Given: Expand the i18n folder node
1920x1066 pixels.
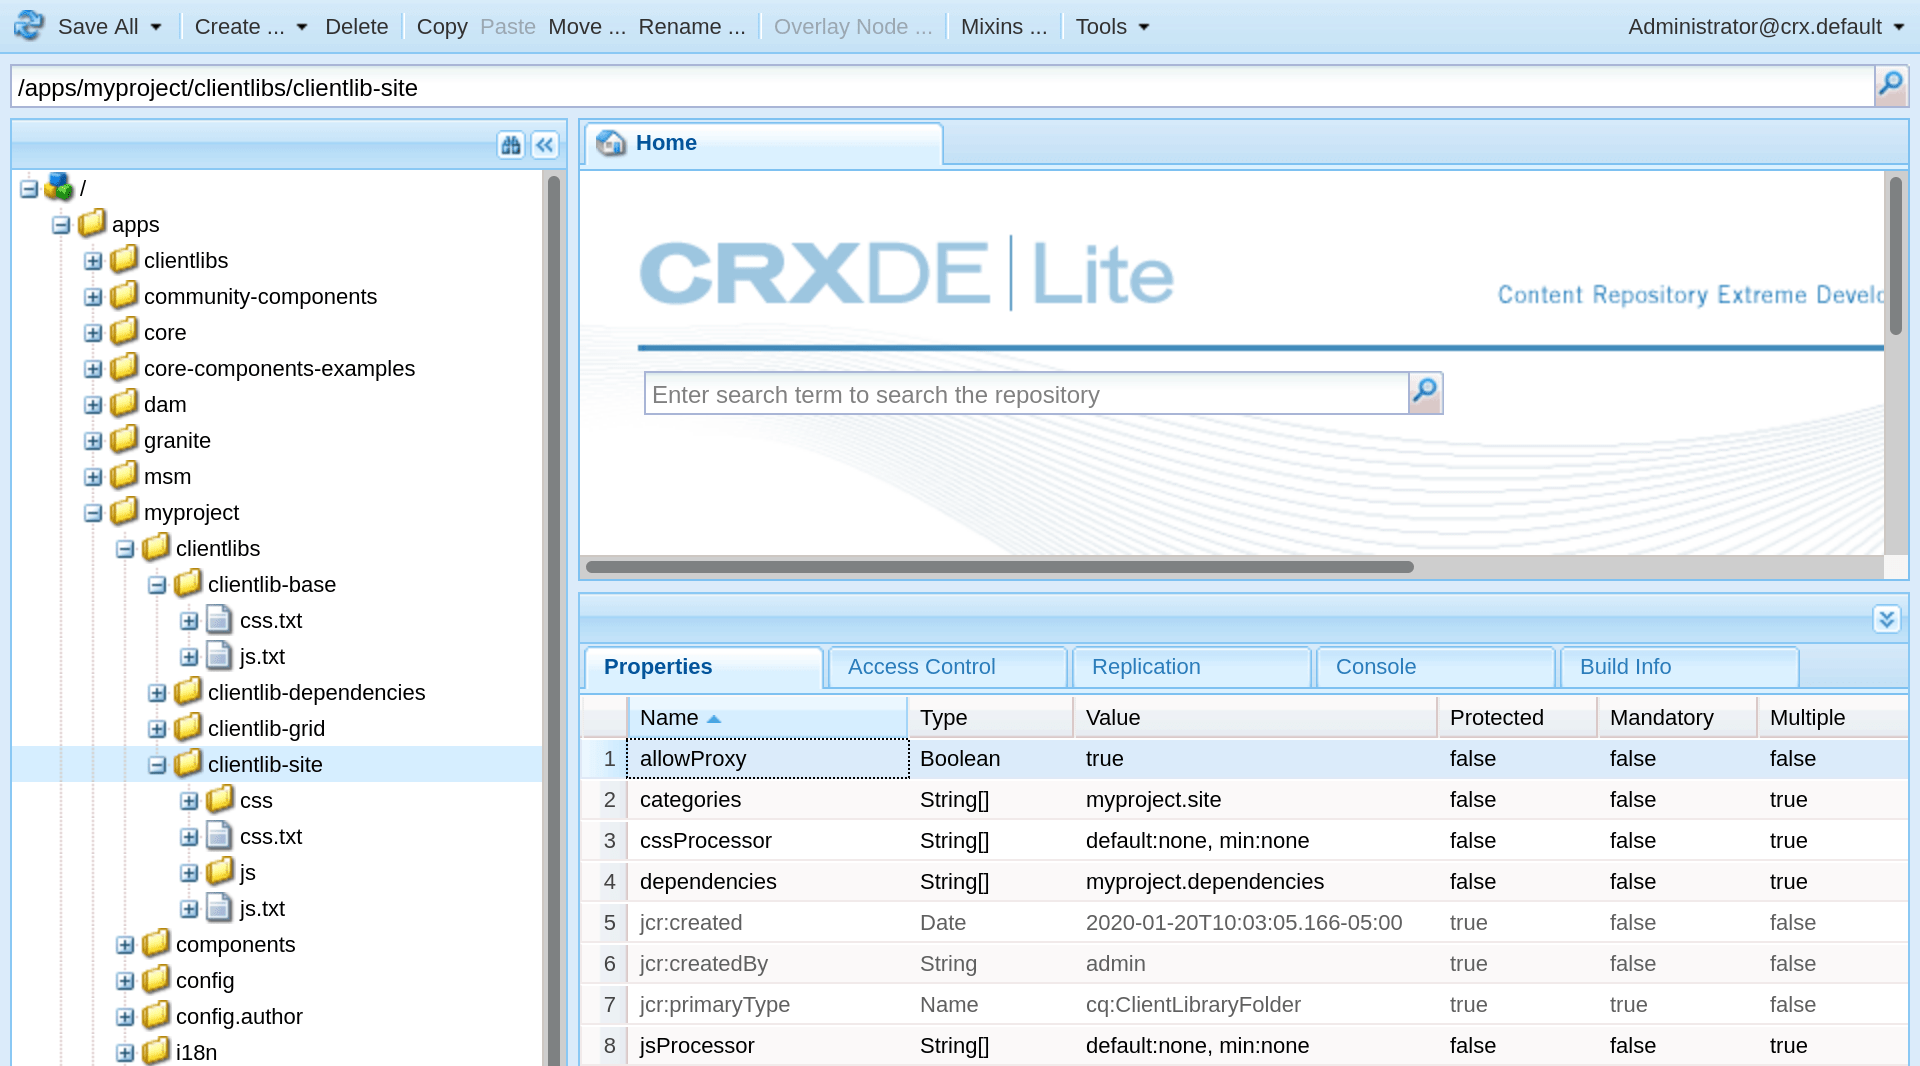Looking at the screenshot, I should 125,1053.
